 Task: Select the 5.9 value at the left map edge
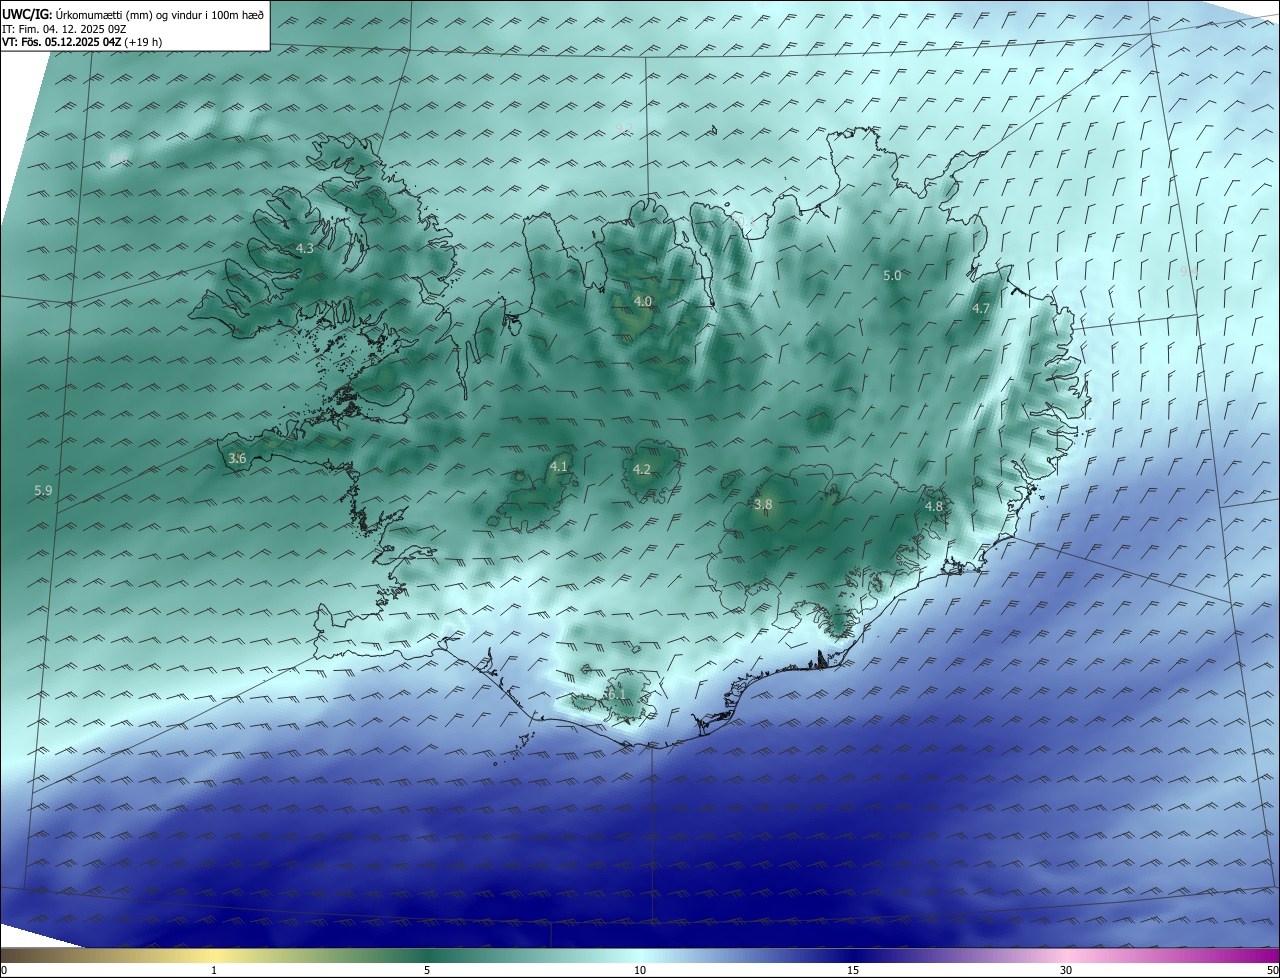tap(43, 490)
